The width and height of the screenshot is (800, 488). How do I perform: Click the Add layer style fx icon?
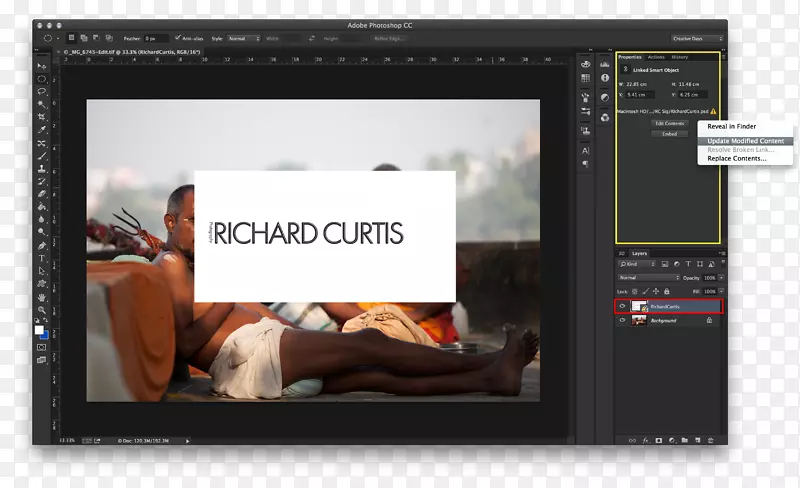(645, 440)
